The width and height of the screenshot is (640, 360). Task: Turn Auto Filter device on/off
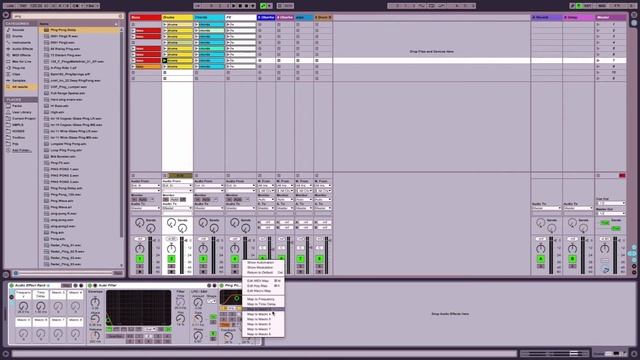point(90,285)
